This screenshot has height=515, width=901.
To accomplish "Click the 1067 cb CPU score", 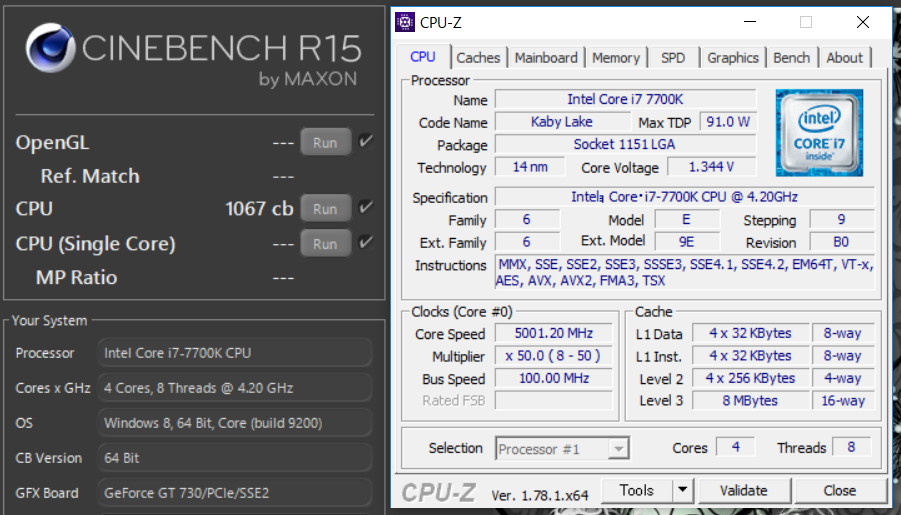I will click(259, 208).
